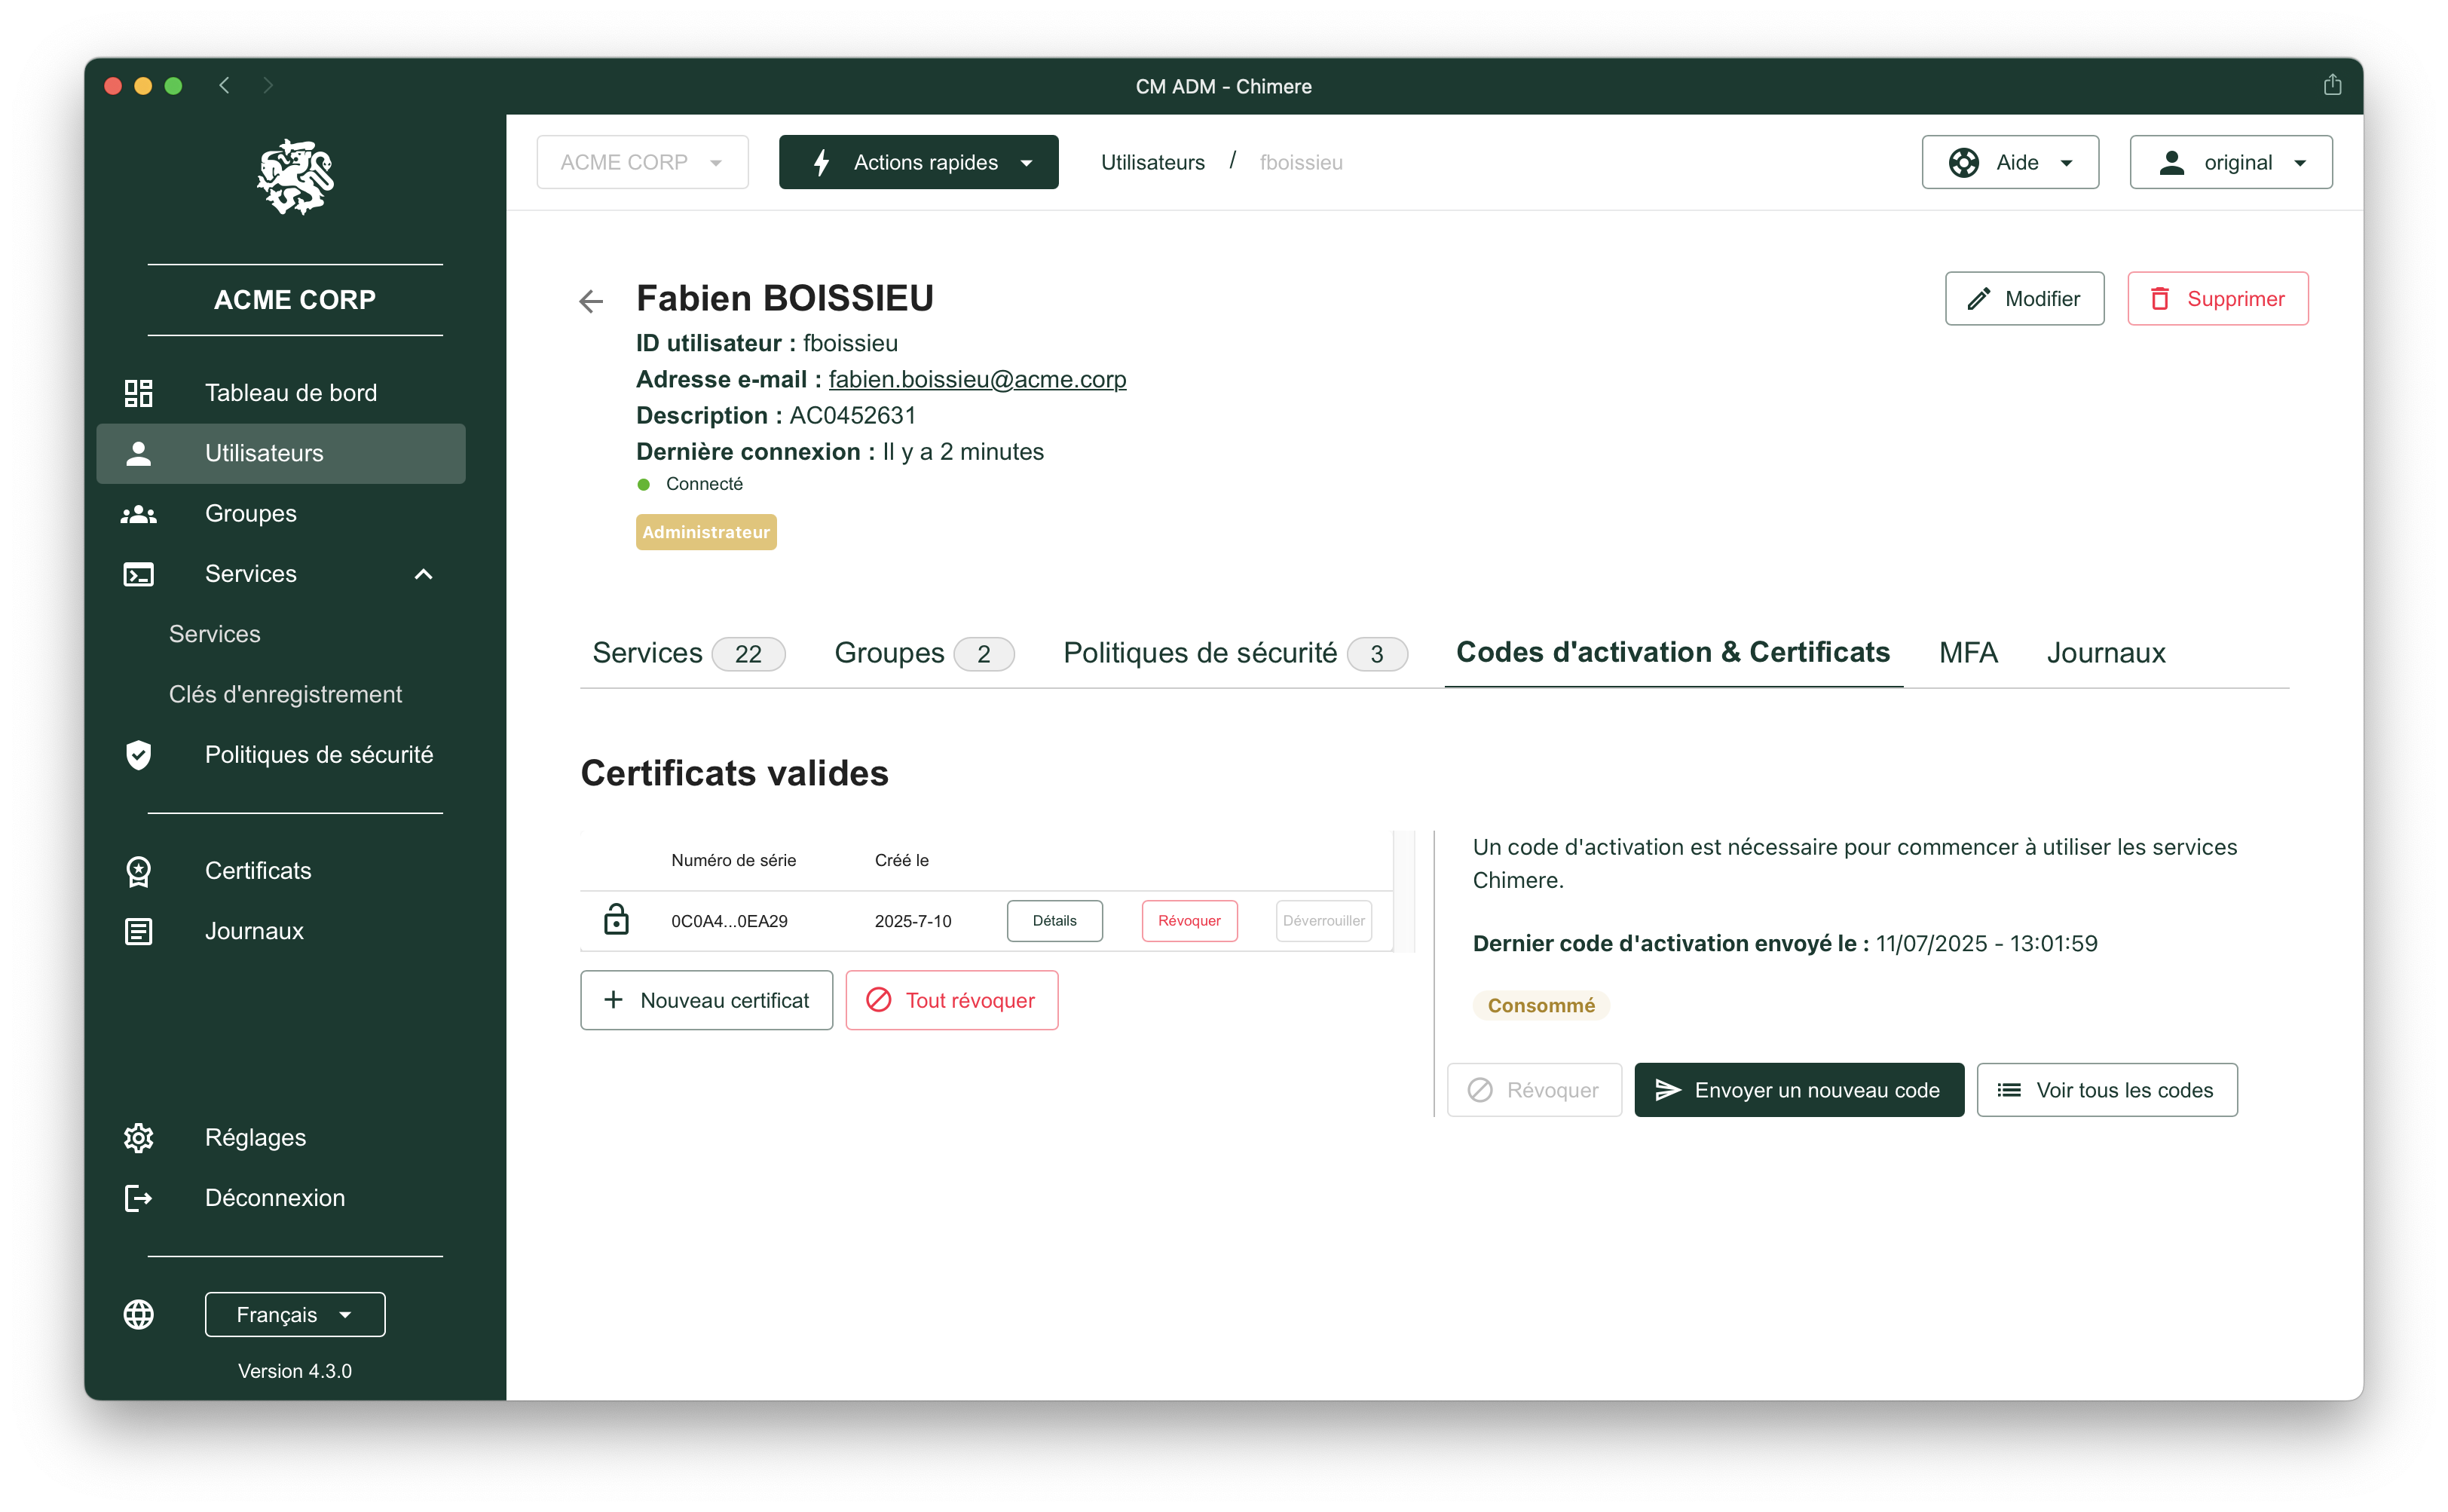Click the pencil icon on Modifier
This screenshot has width=2448, height=1512.
tap(1978, 298)
